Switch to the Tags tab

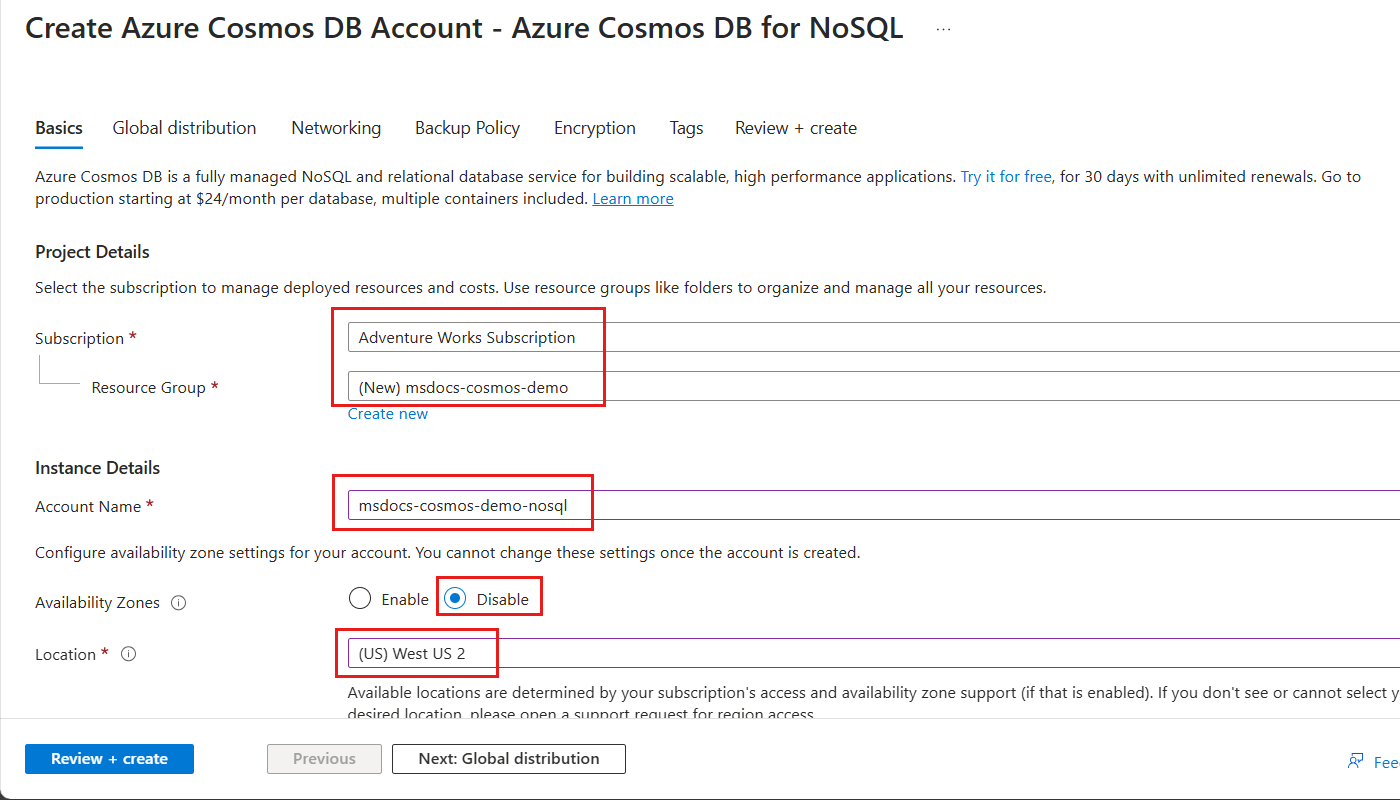coord(686,128)
